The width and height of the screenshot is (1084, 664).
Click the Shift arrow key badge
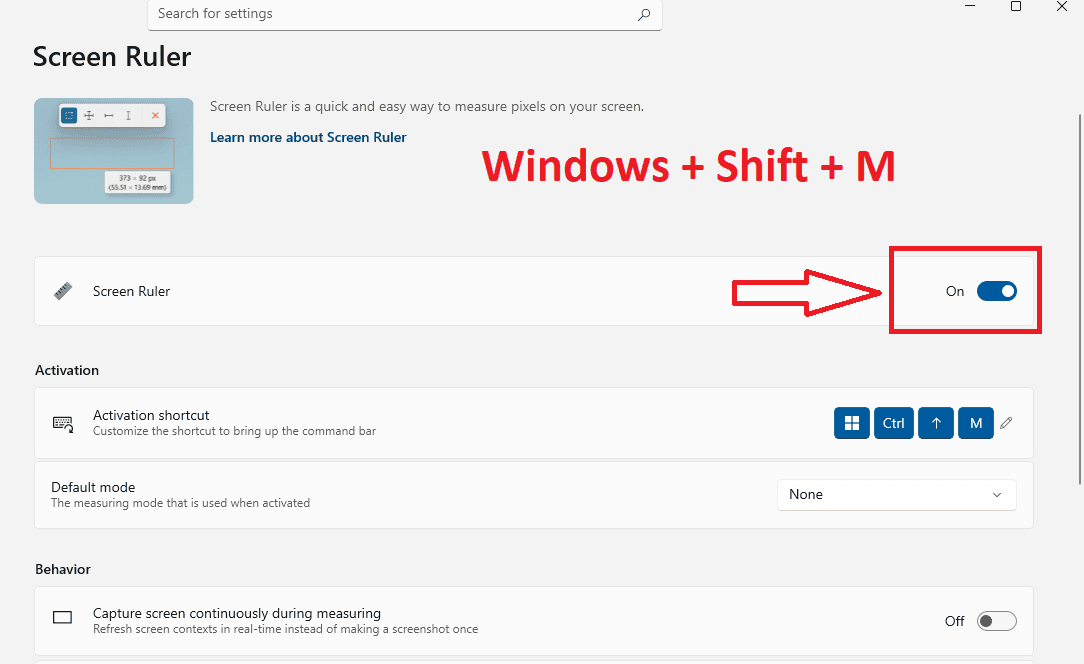click(936, 423)
